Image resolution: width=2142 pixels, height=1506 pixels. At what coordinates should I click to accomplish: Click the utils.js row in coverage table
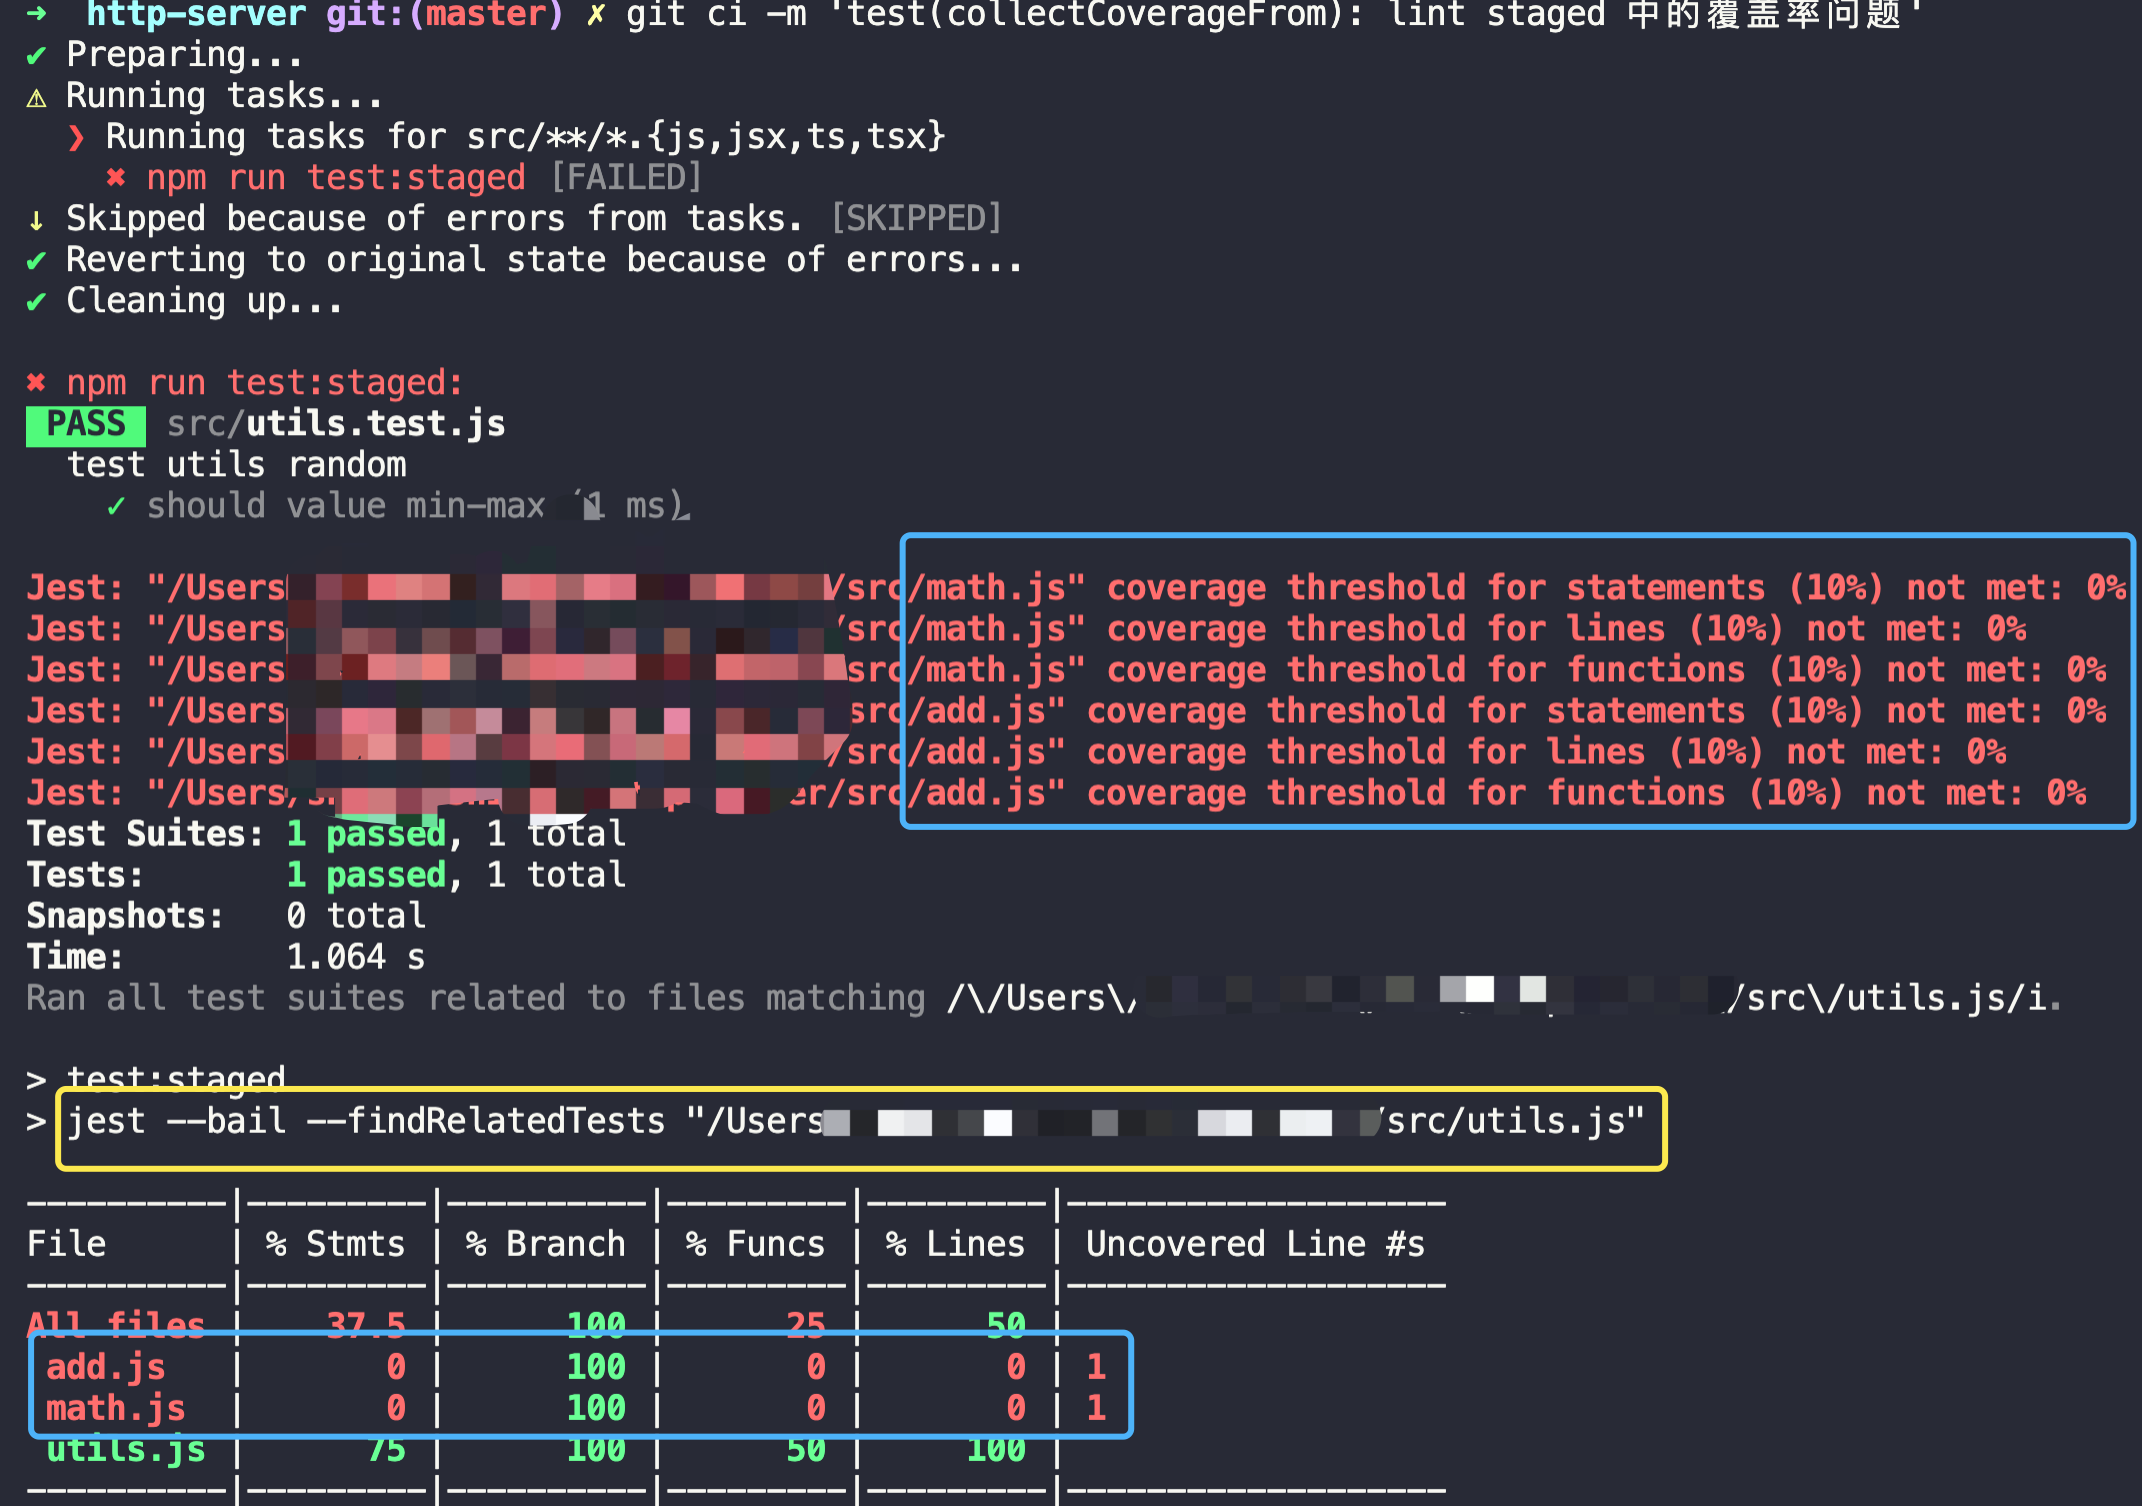[124, 1448]
